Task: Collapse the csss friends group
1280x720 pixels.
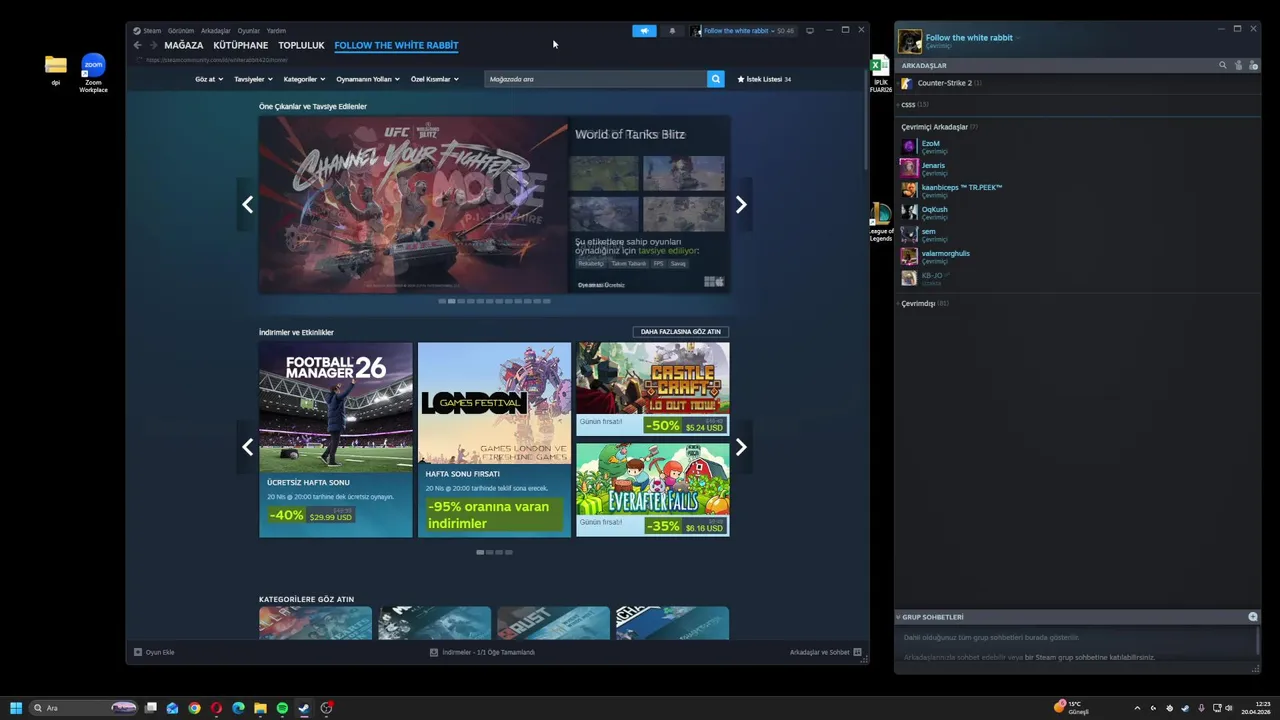Action: tap(914, 104)
